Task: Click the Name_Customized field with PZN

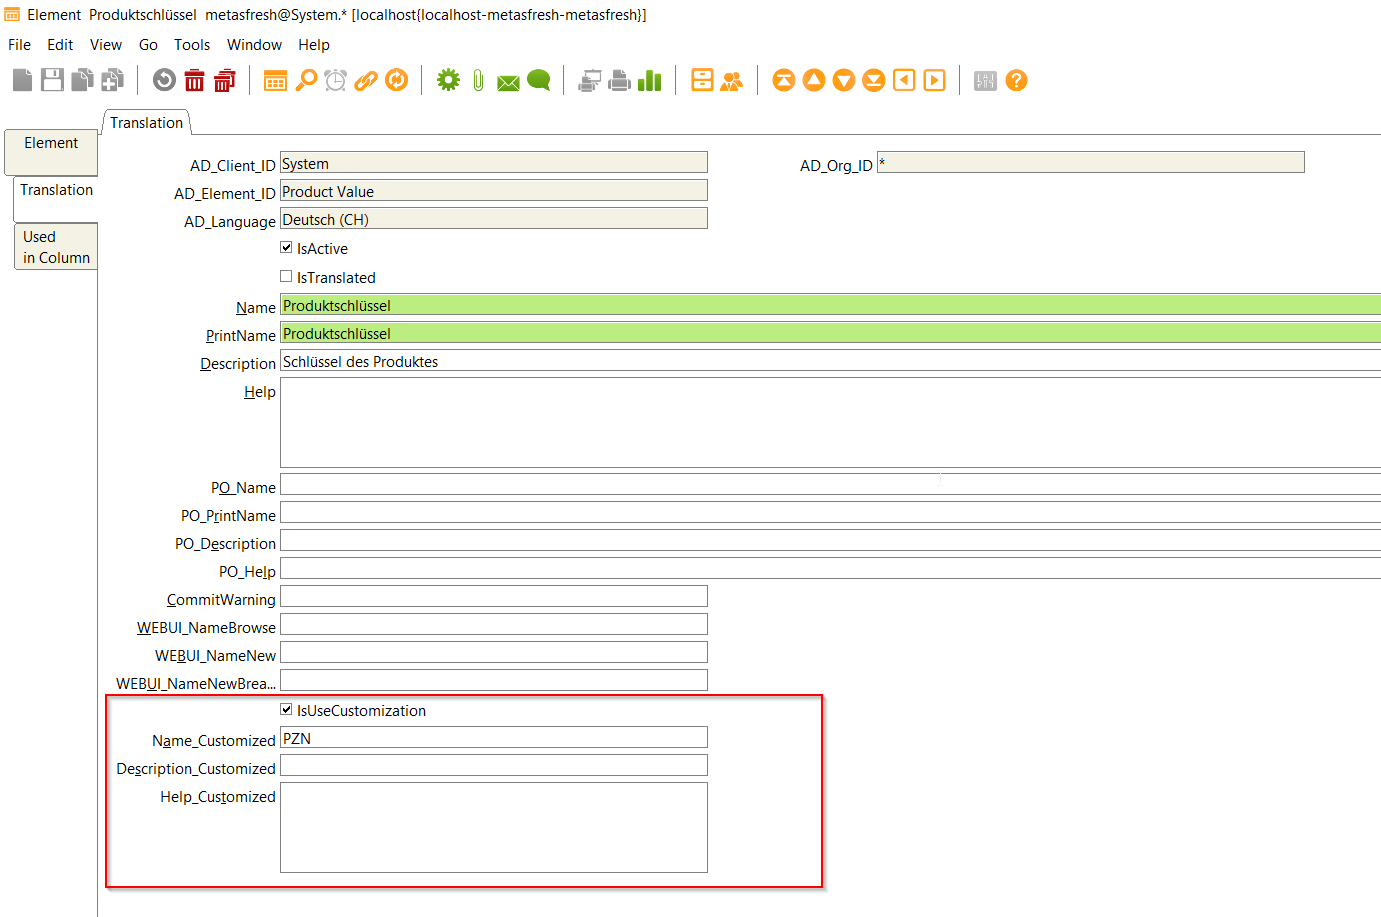Action: [x=494, y=738]
